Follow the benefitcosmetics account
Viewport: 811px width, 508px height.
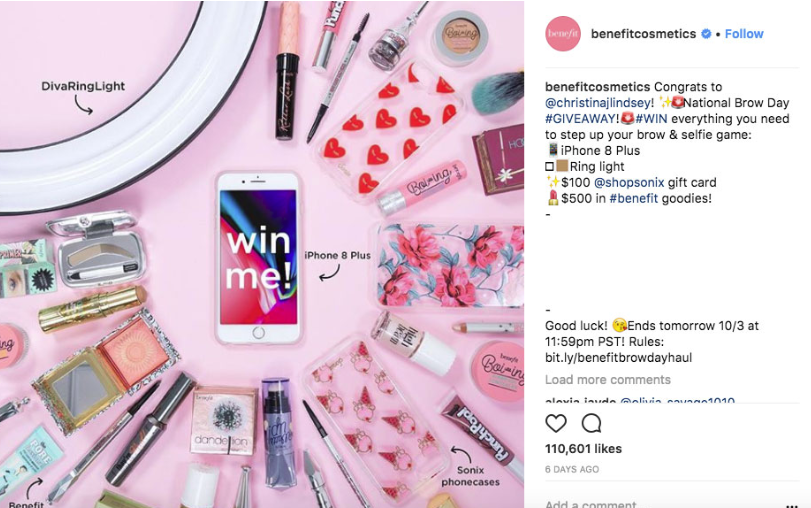744,34
